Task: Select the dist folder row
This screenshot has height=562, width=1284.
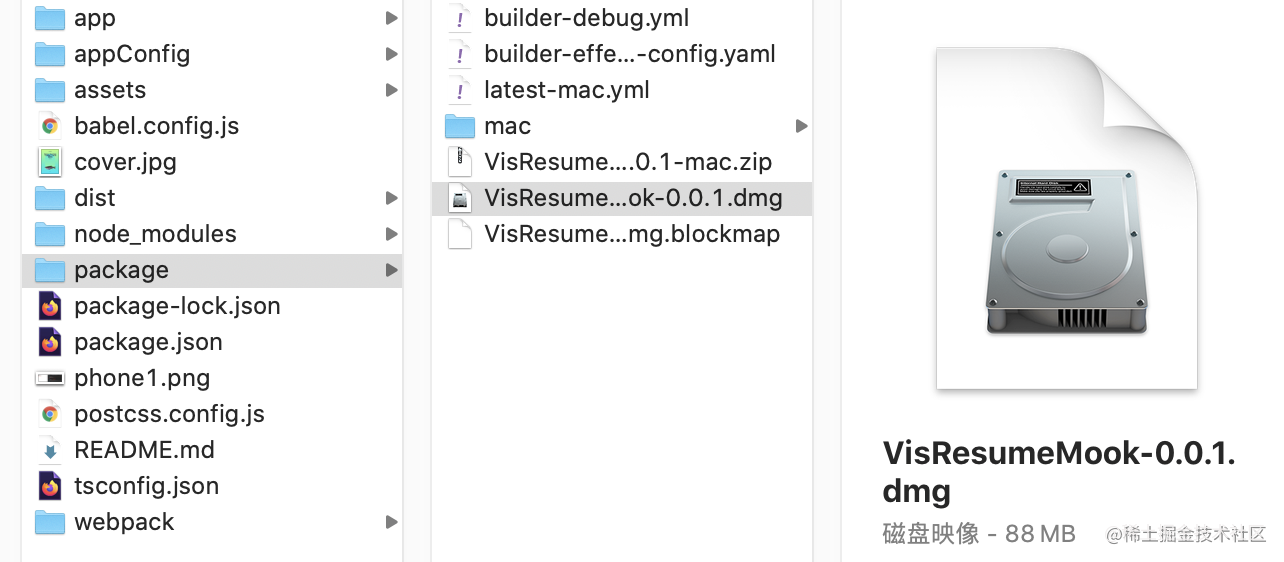Action: [x=95, y=198]
